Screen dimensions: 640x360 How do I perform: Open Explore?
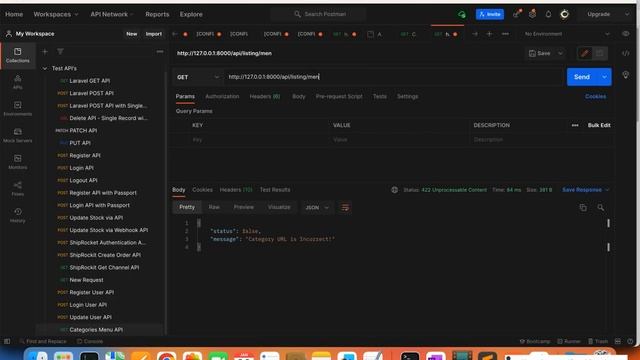coord(191,14)
